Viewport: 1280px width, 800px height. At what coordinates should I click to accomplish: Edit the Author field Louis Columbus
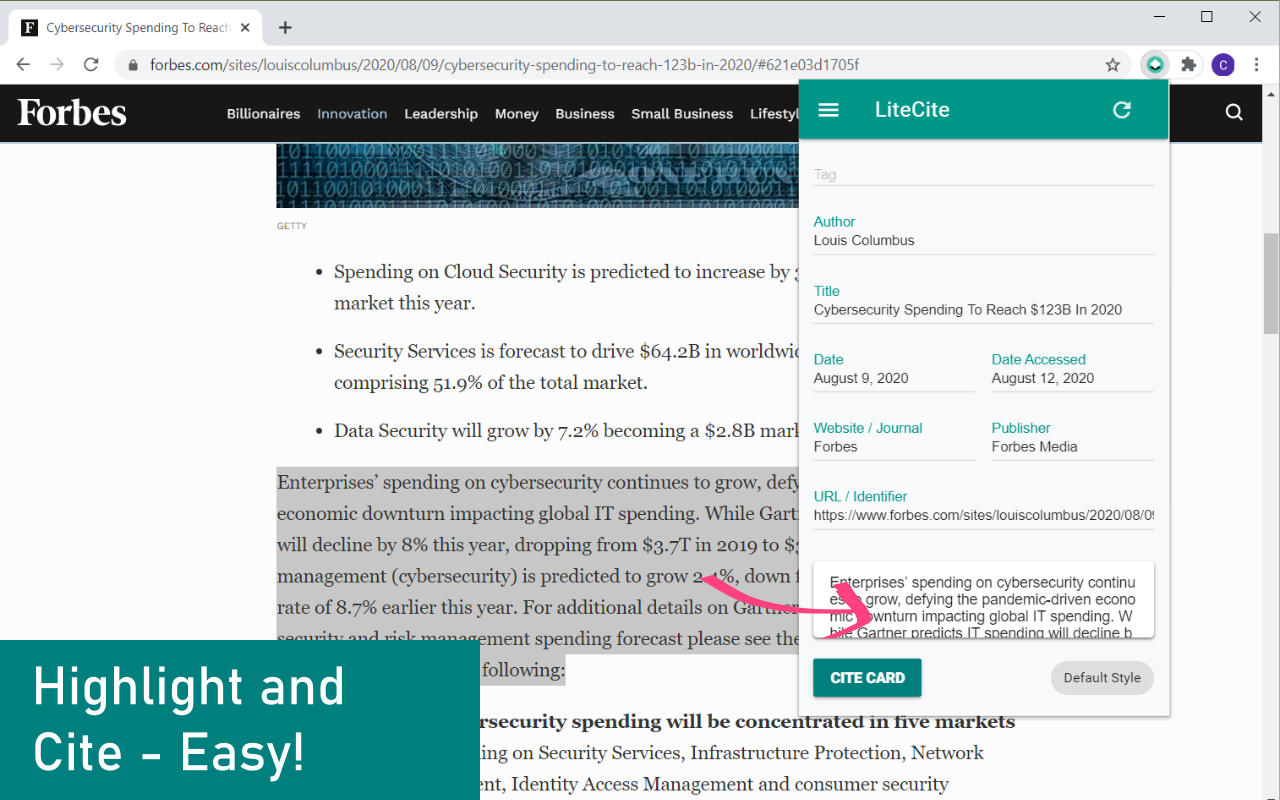tap(984, 241)
